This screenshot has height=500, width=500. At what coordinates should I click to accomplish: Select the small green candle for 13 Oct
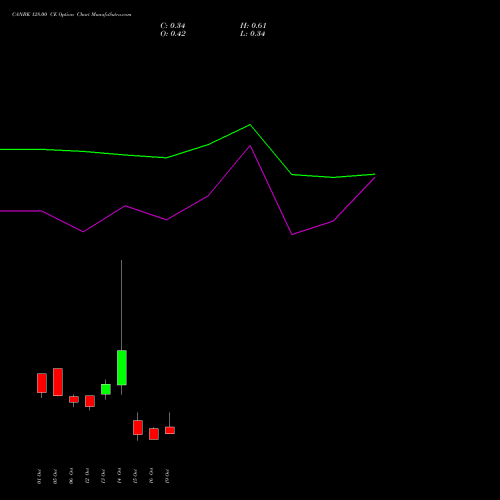pos(106,389)
